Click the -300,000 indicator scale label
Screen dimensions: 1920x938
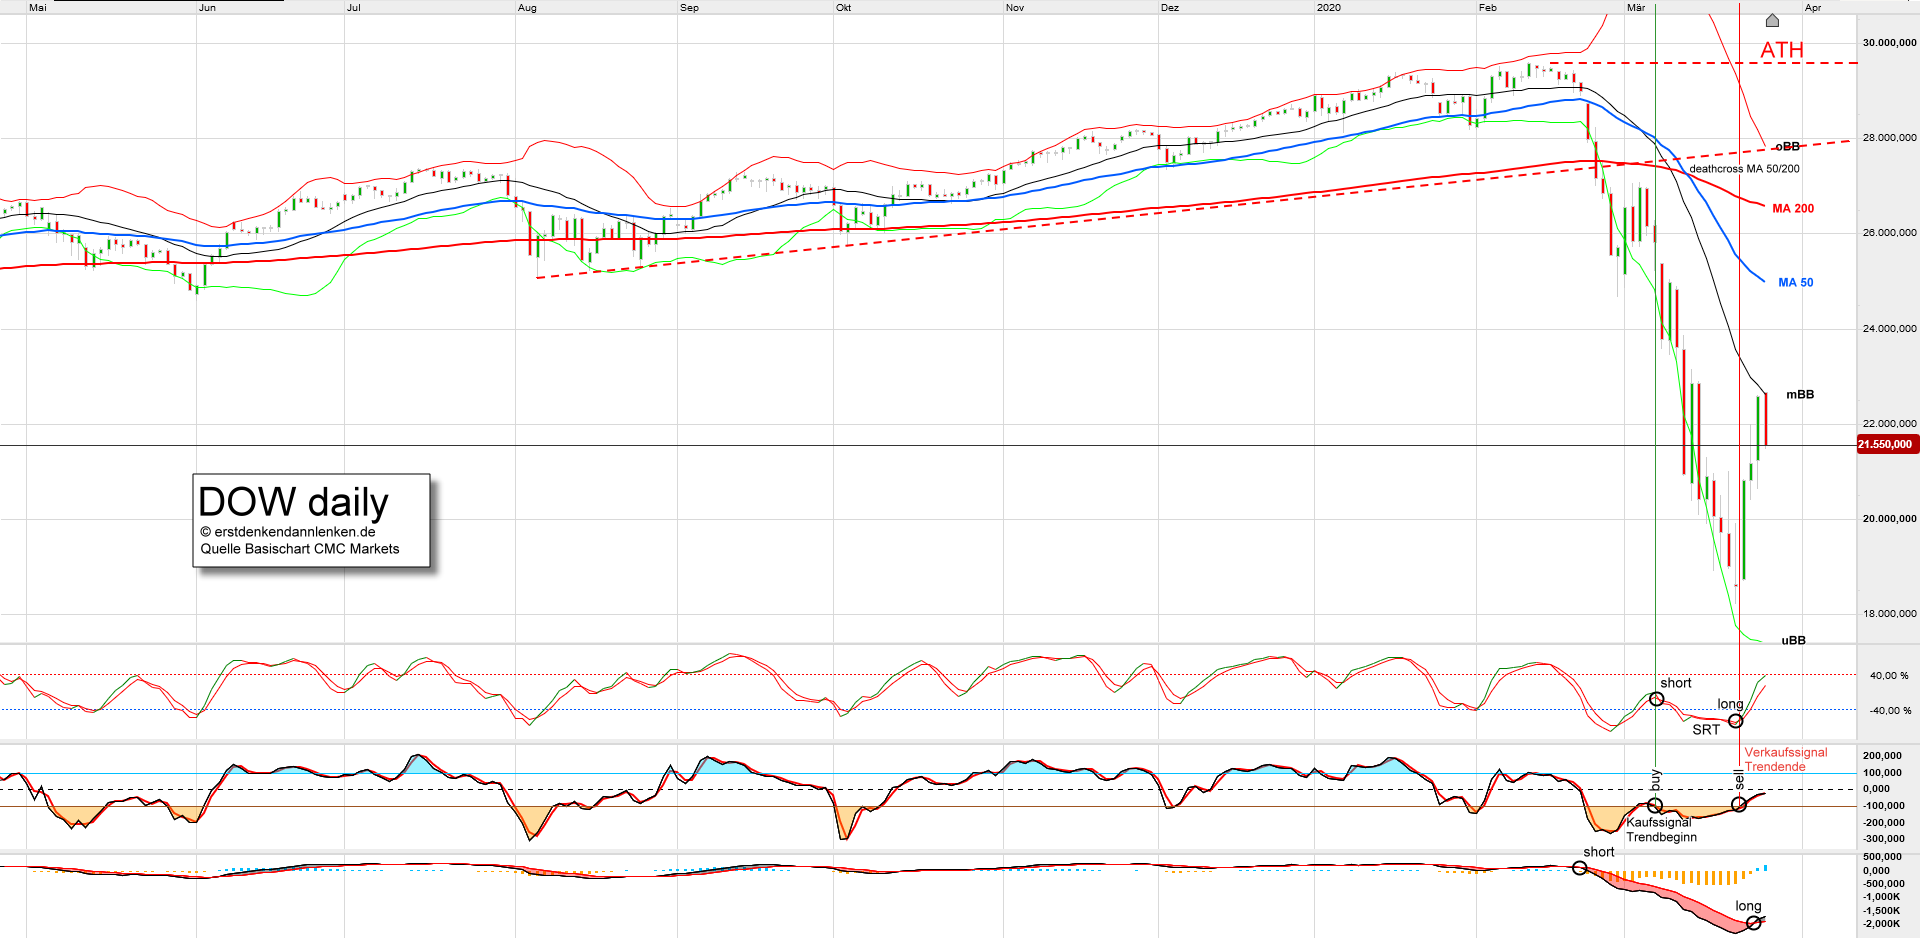[1883, 839]
